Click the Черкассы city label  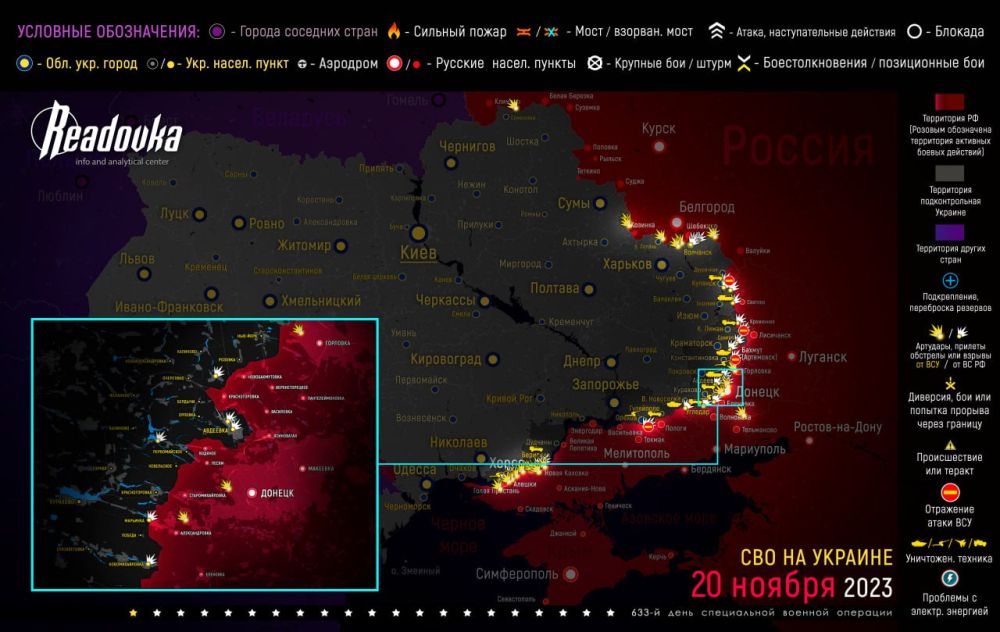tap(445, 300)
